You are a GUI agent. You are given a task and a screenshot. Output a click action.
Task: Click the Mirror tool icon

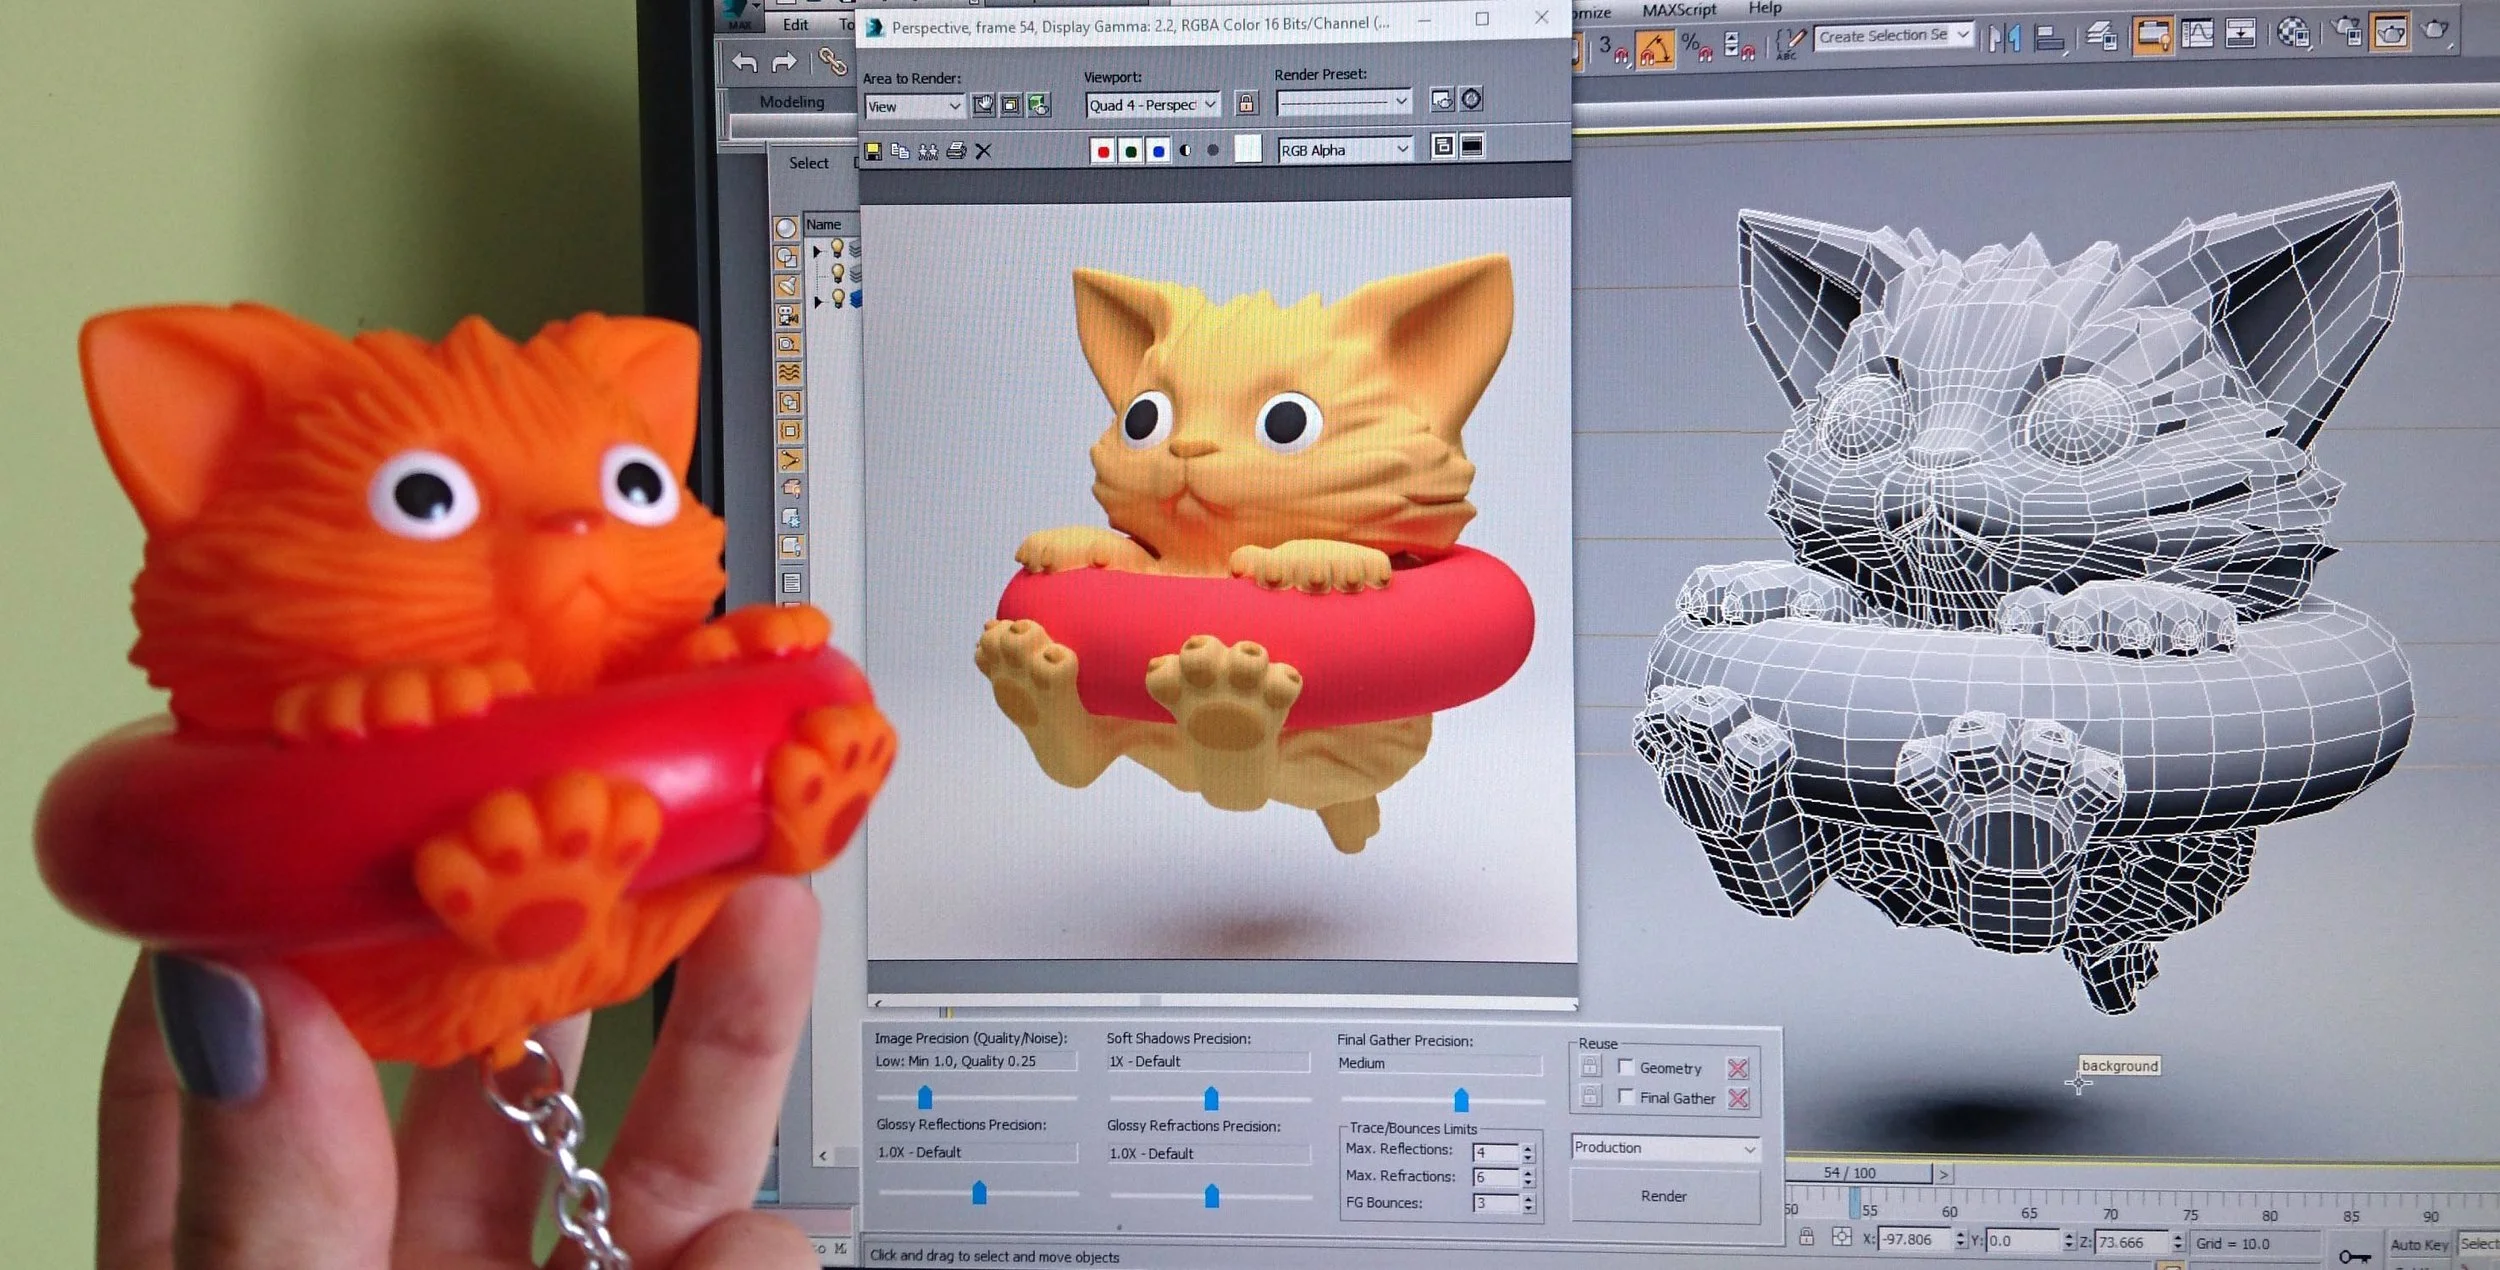(x=2004, y=38)
